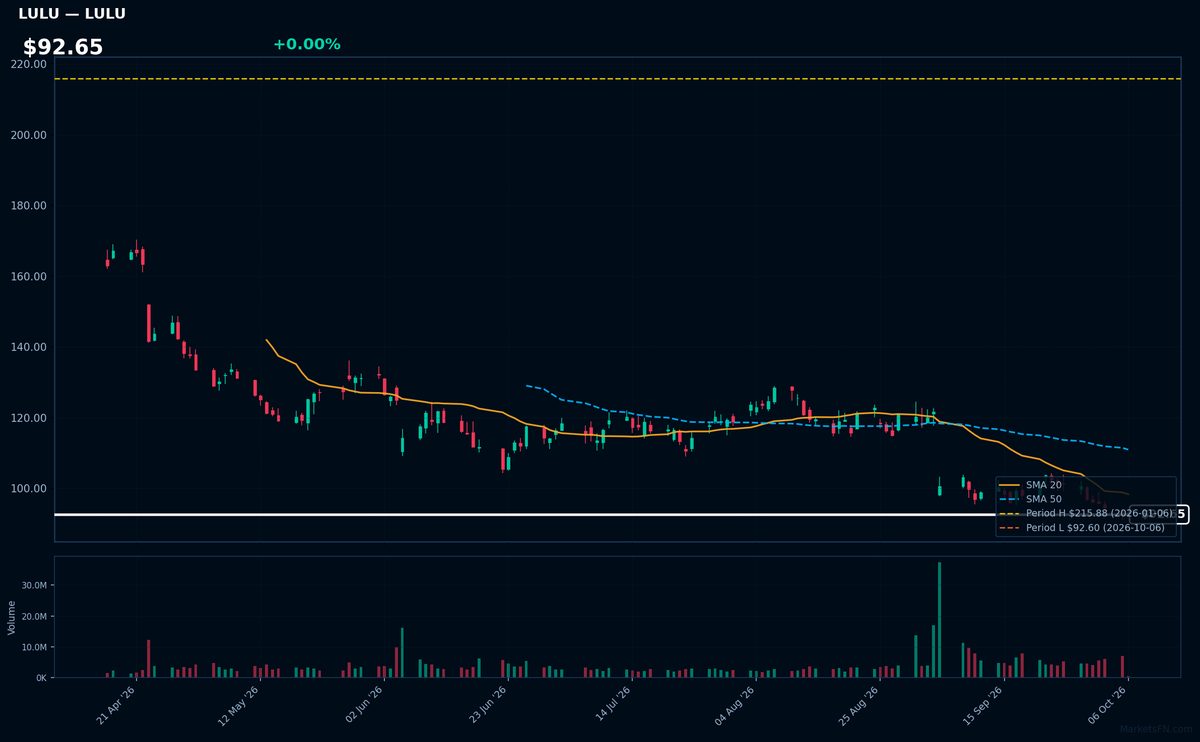Click the "LULU — LULU" chart title

click(x=72, y=14)
